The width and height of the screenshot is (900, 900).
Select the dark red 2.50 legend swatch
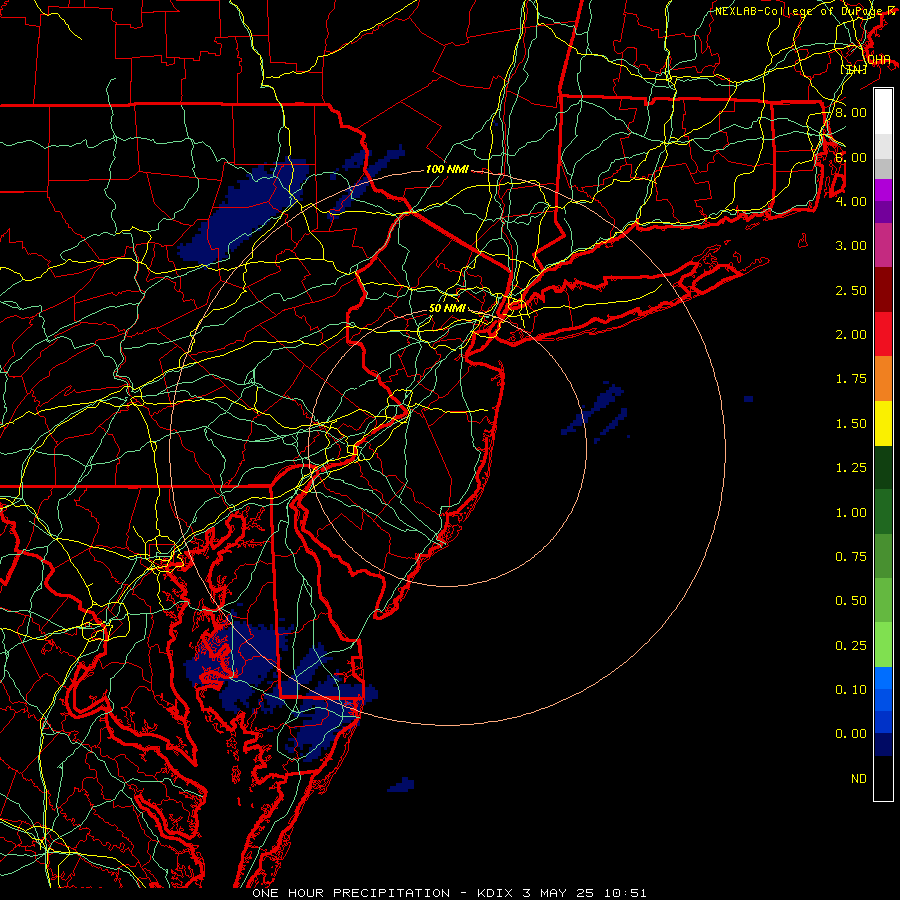[883, 290]
